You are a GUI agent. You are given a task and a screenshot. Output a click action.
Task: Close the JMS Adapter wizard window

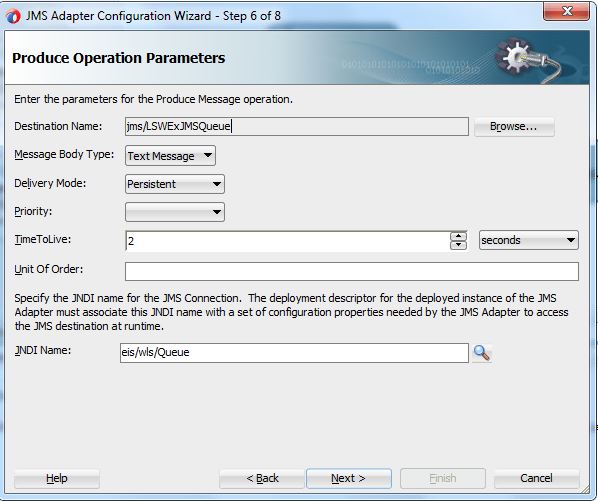pyautogui.click(x=566, y=11)
